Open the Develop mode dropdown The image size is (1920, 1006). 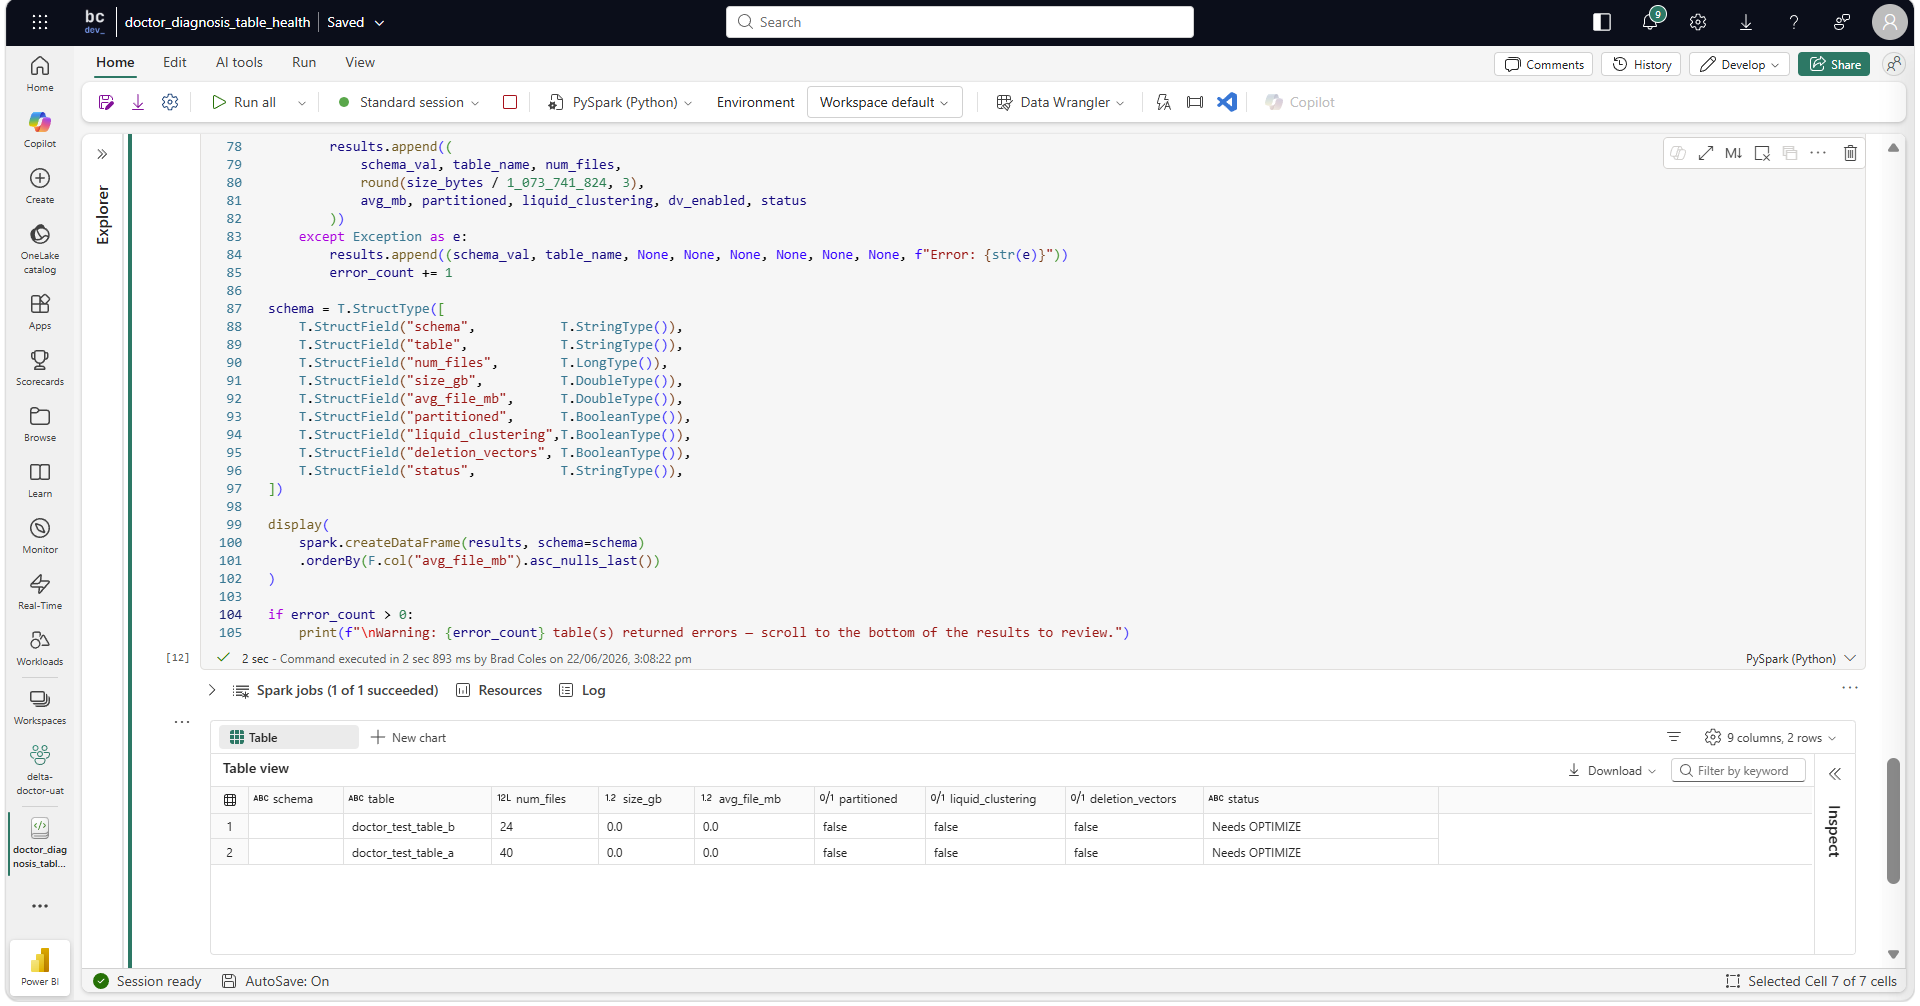1740,64
